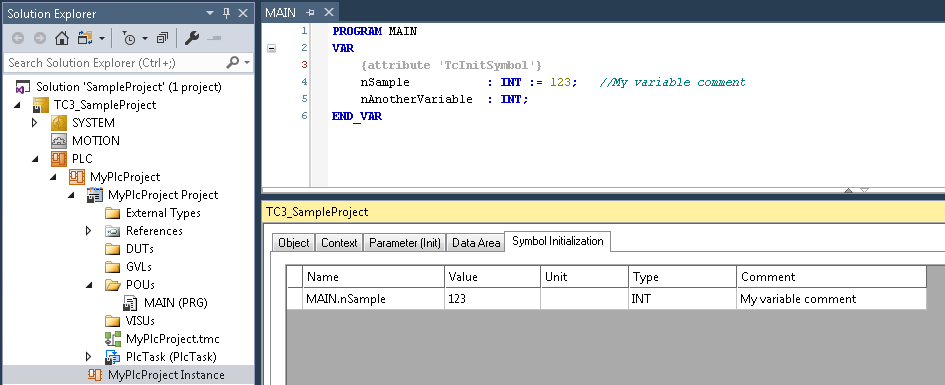This screenshot has height=385, width=945.
Task: Click the Unit column header
Action: [584, 277]
